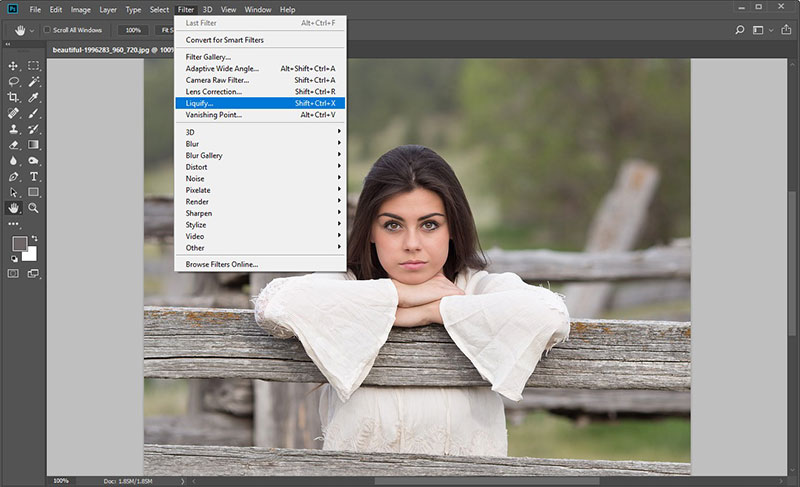Select the Blur tool
The height and width of the screenshot is (487, 800).
pyautogui.click(x=13, y=161)
